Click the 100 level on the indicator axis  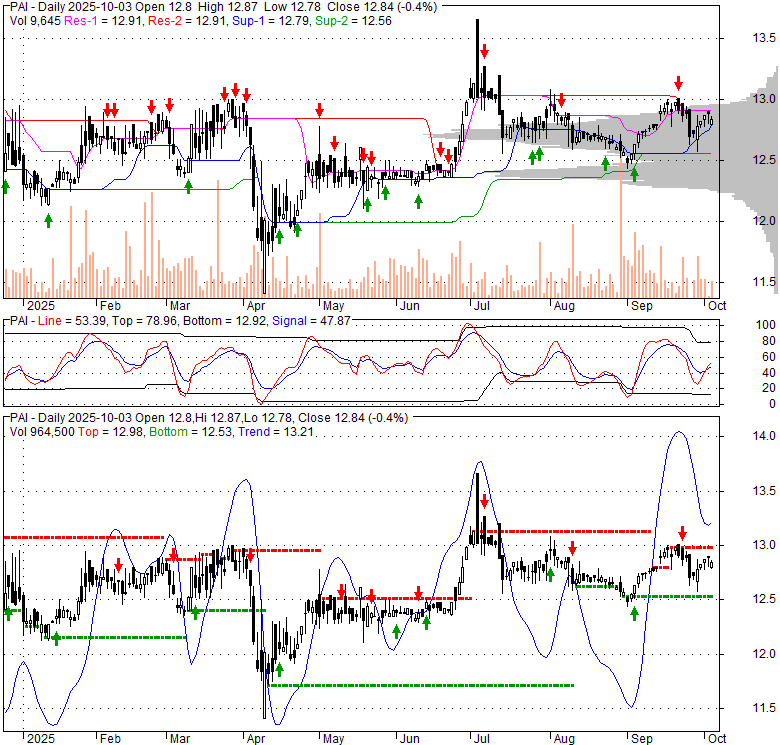coord(766,325)
